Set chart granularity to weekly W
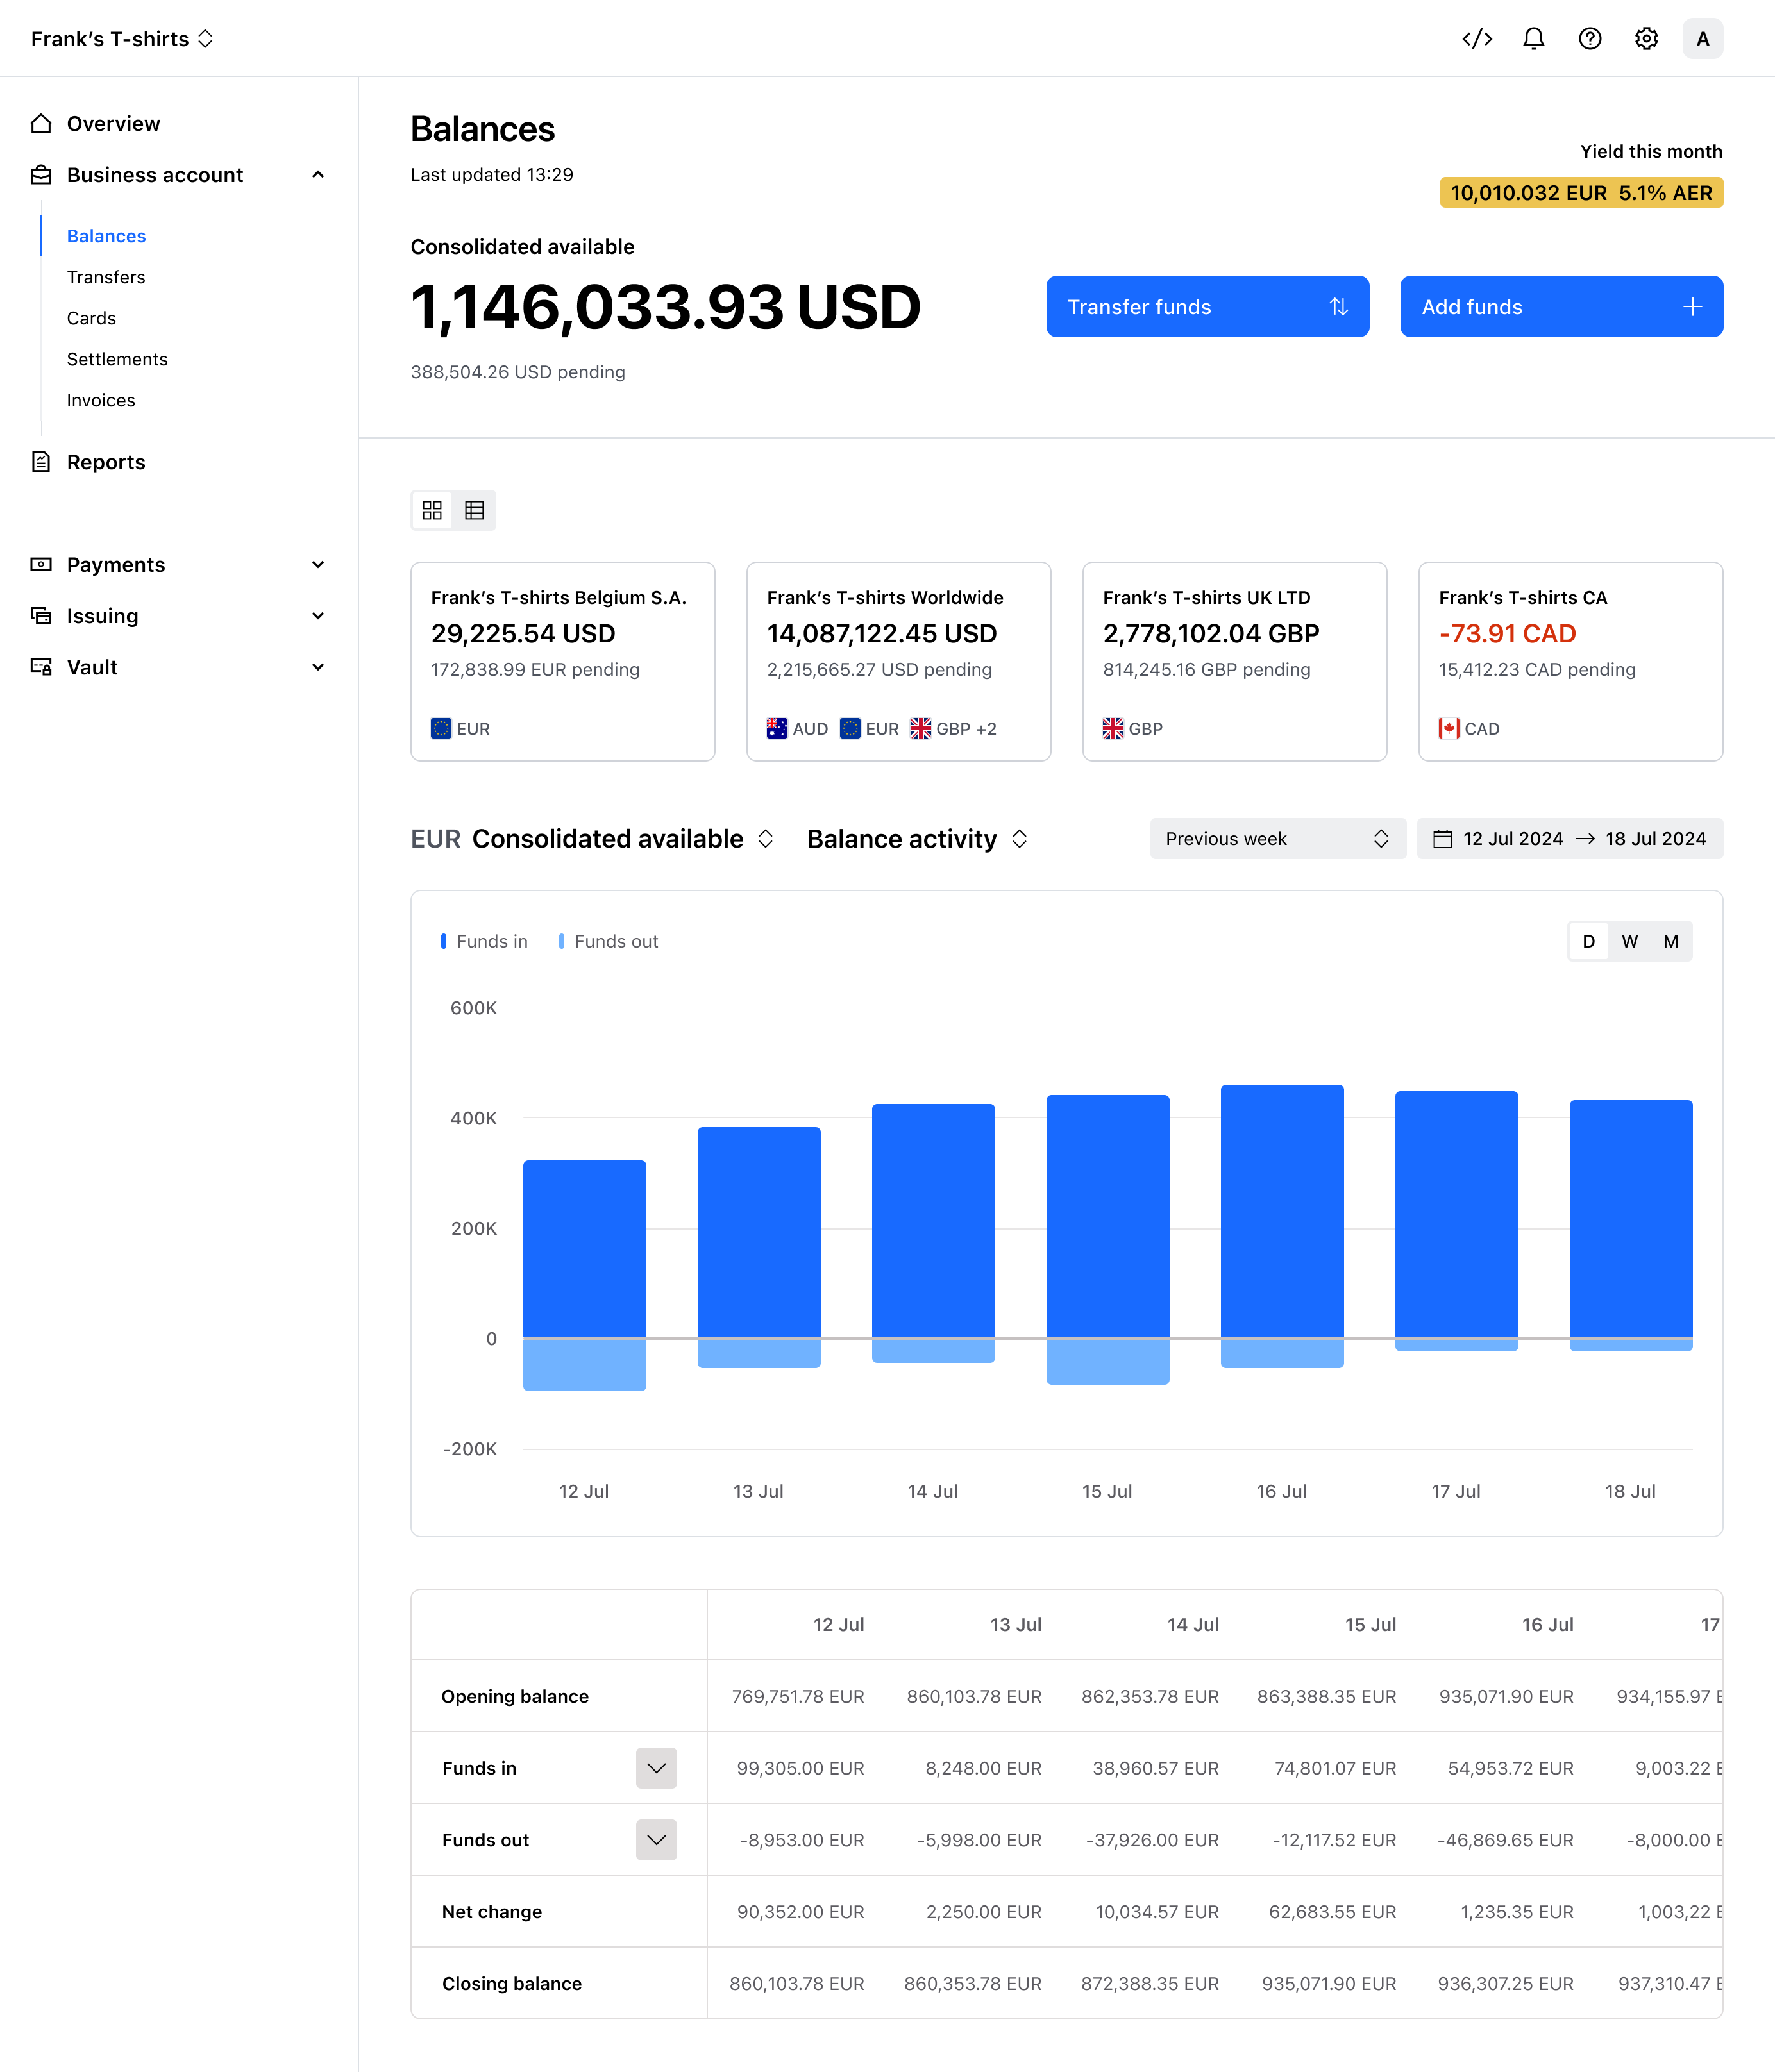 pos(1630,941)
